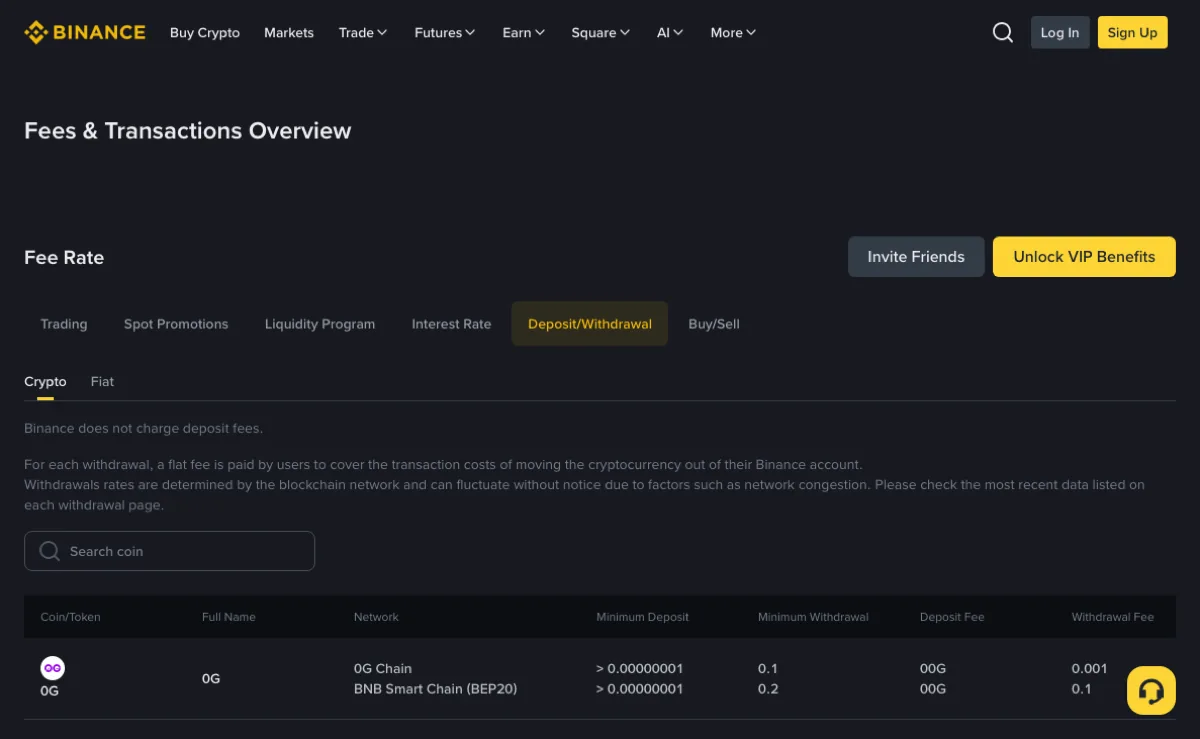Expand the AI dropdown menu
The image size is (1200, 739).
click(670, 32)
